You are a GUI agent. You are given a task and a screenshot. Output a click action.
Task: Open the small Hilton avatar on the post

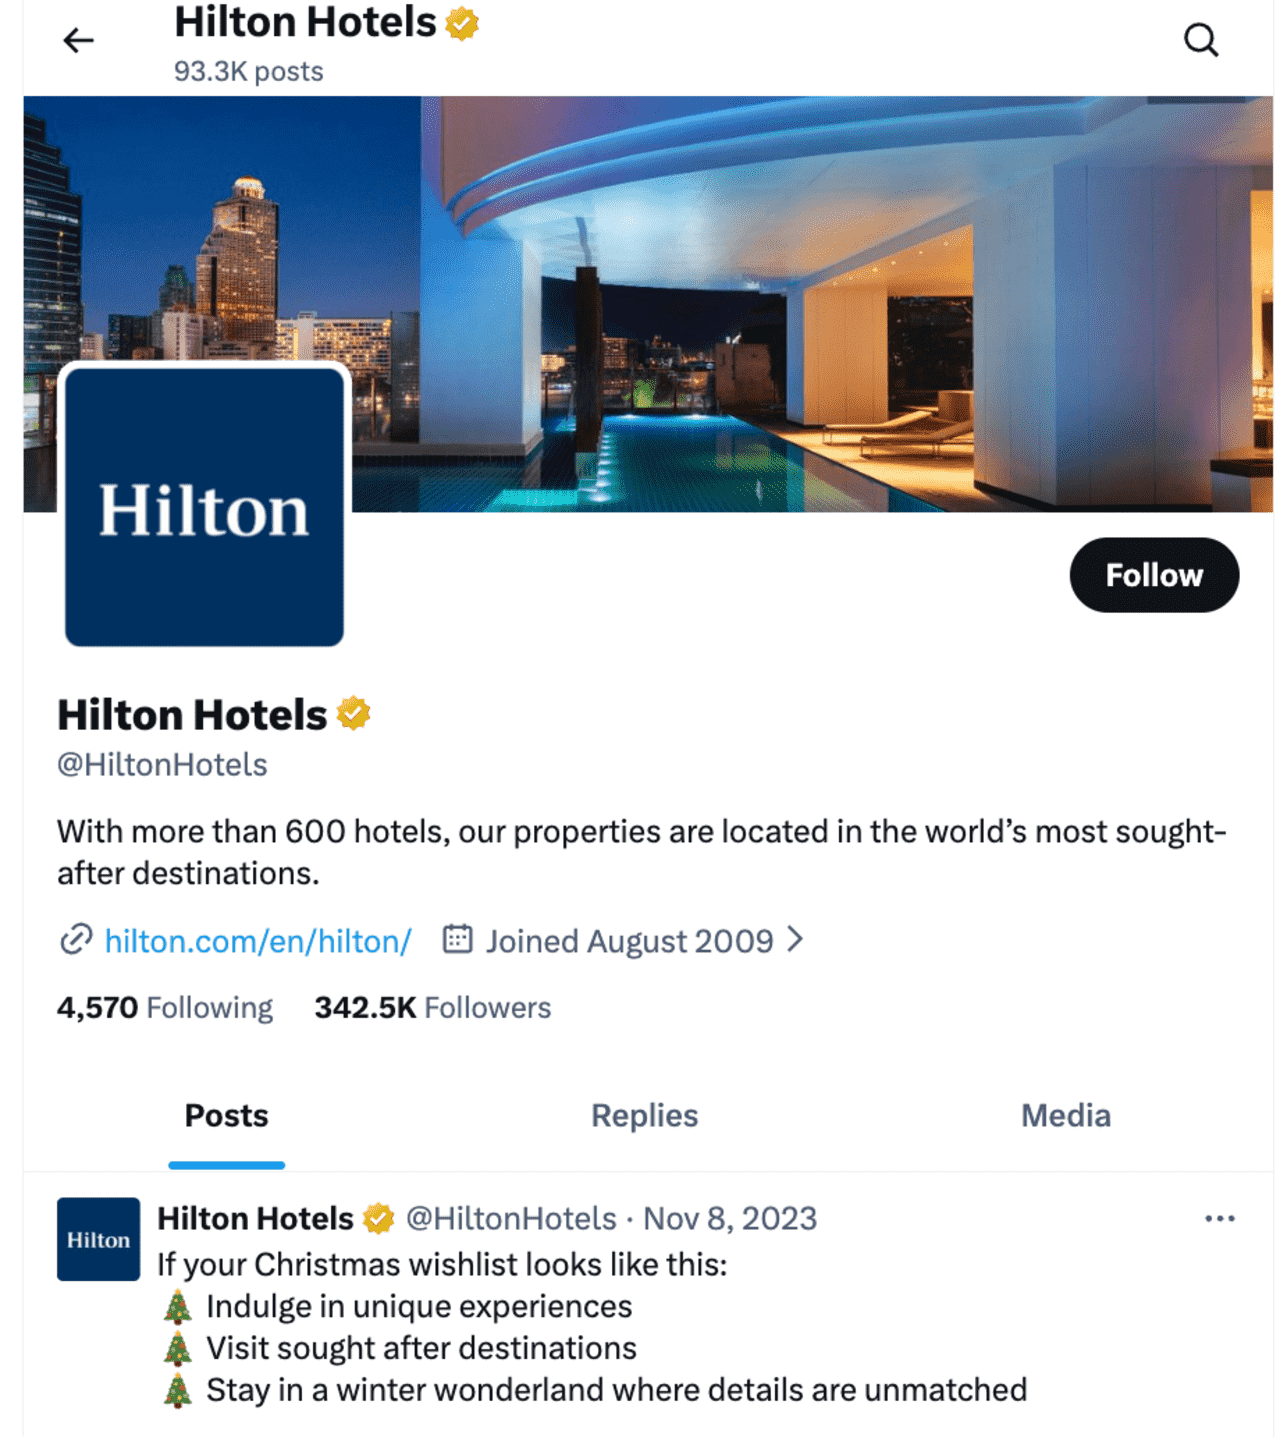[x=98, y=1239]
